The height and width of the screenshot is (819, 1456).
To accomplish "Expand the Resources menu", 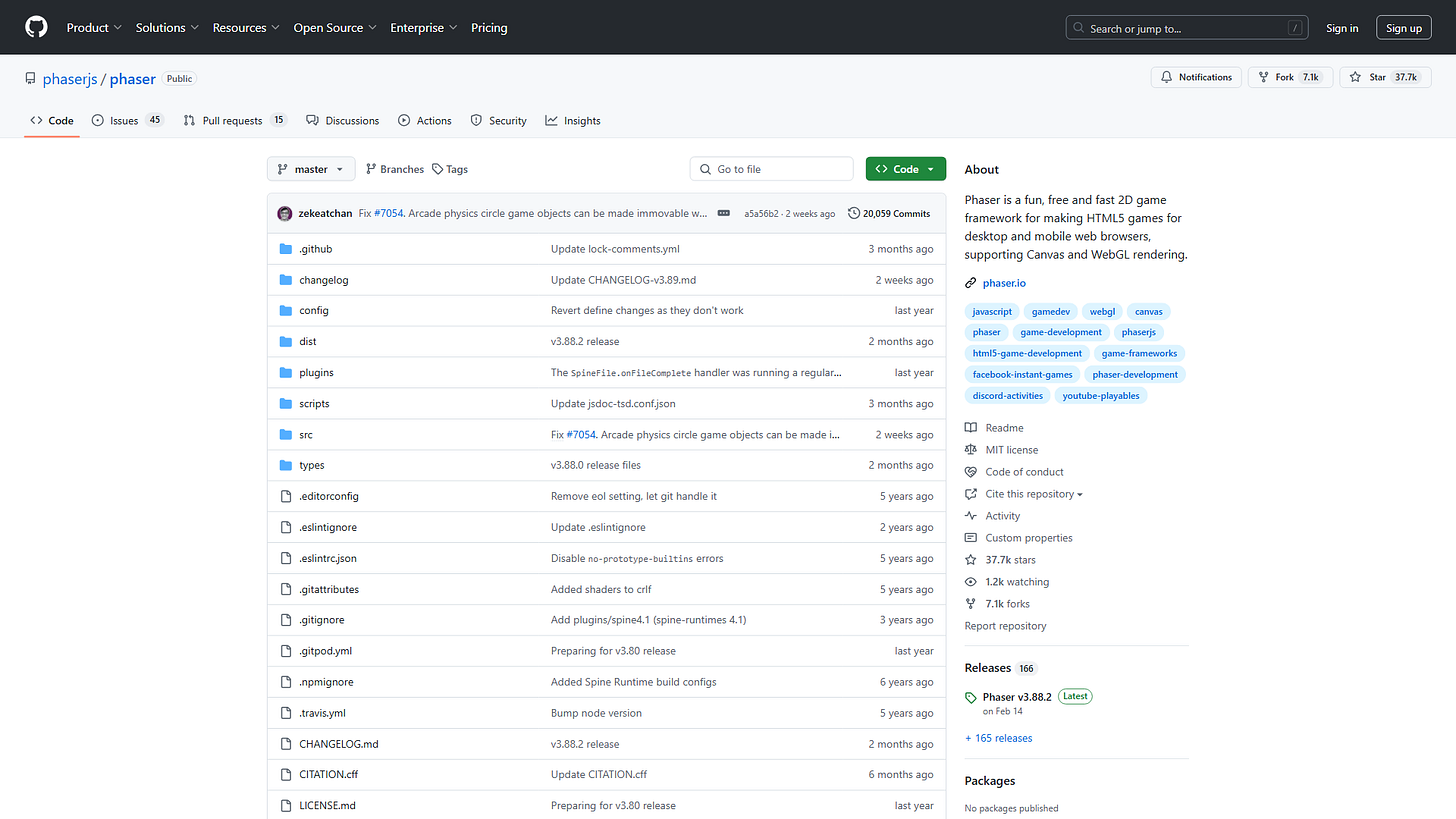I will click(x=246, y=28).
